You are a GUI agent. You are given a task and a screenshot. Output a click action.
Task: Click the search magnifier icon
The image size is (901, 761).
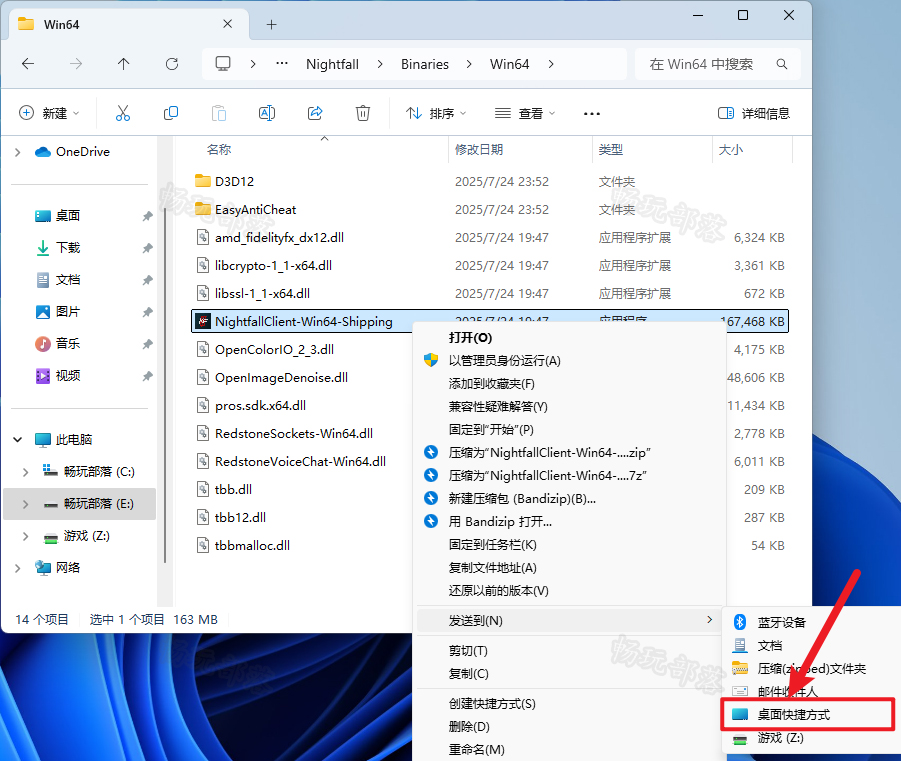(x=781, y=64)
